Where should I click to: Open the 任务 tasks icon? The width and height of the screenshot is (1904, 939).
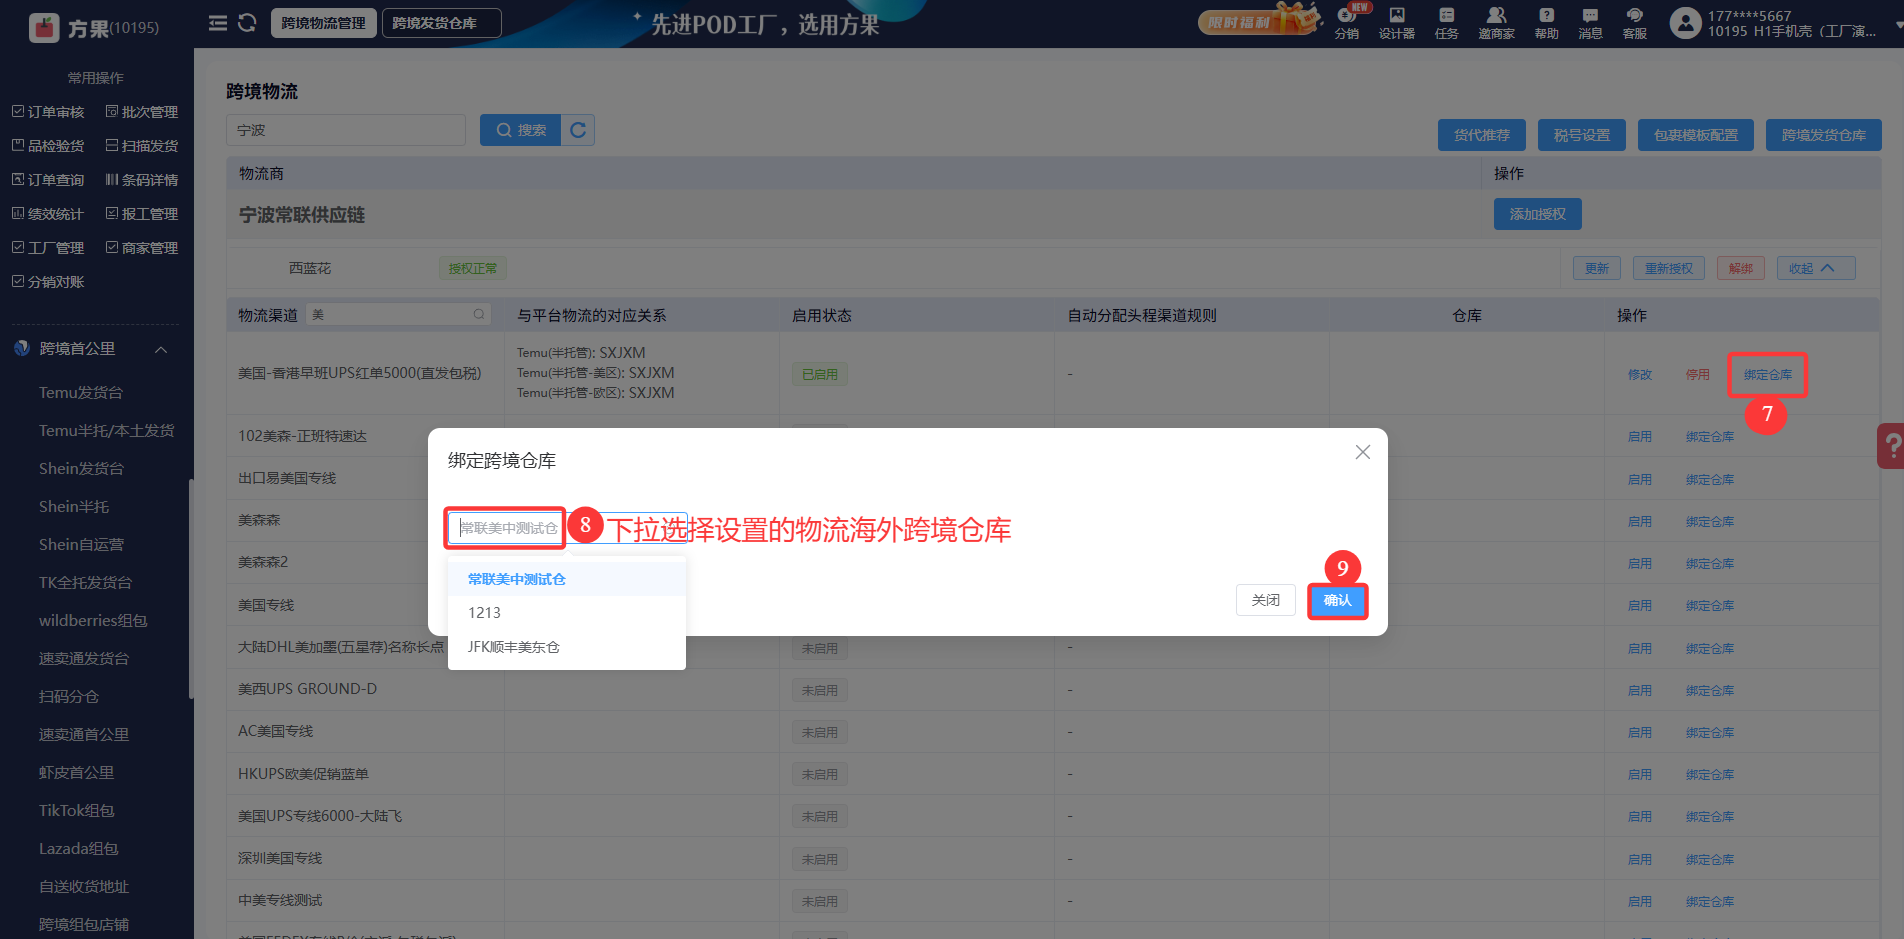pos(1447,23)
